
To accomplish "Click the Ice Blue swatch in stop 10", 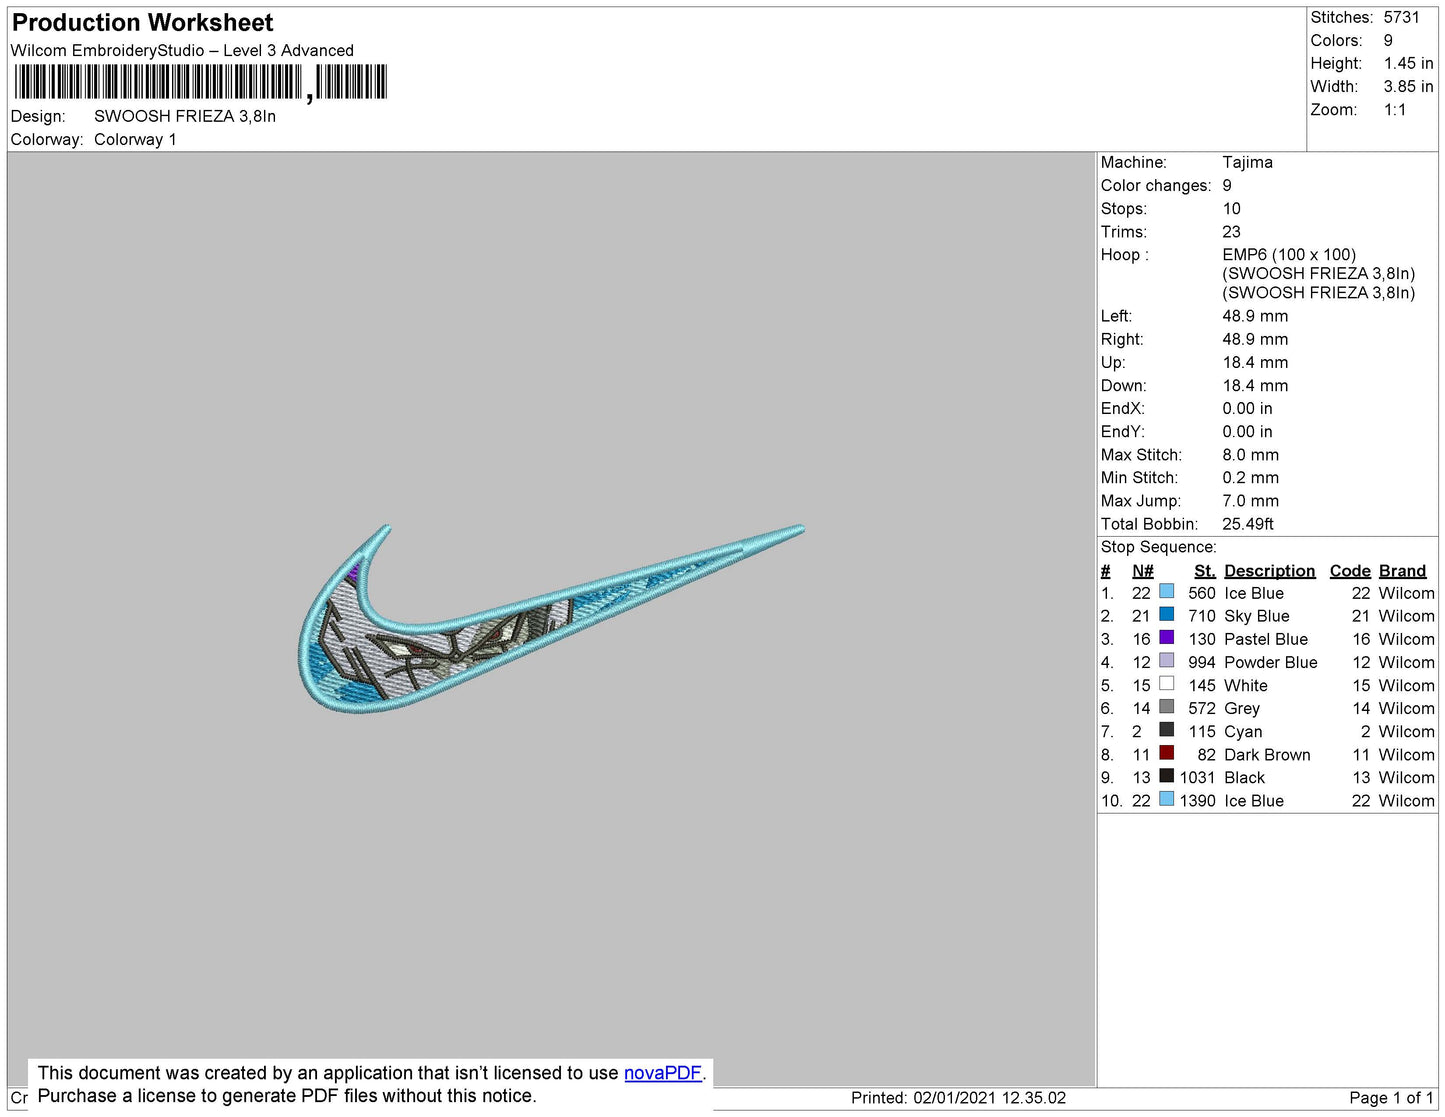I will [x=1166, y=799].
